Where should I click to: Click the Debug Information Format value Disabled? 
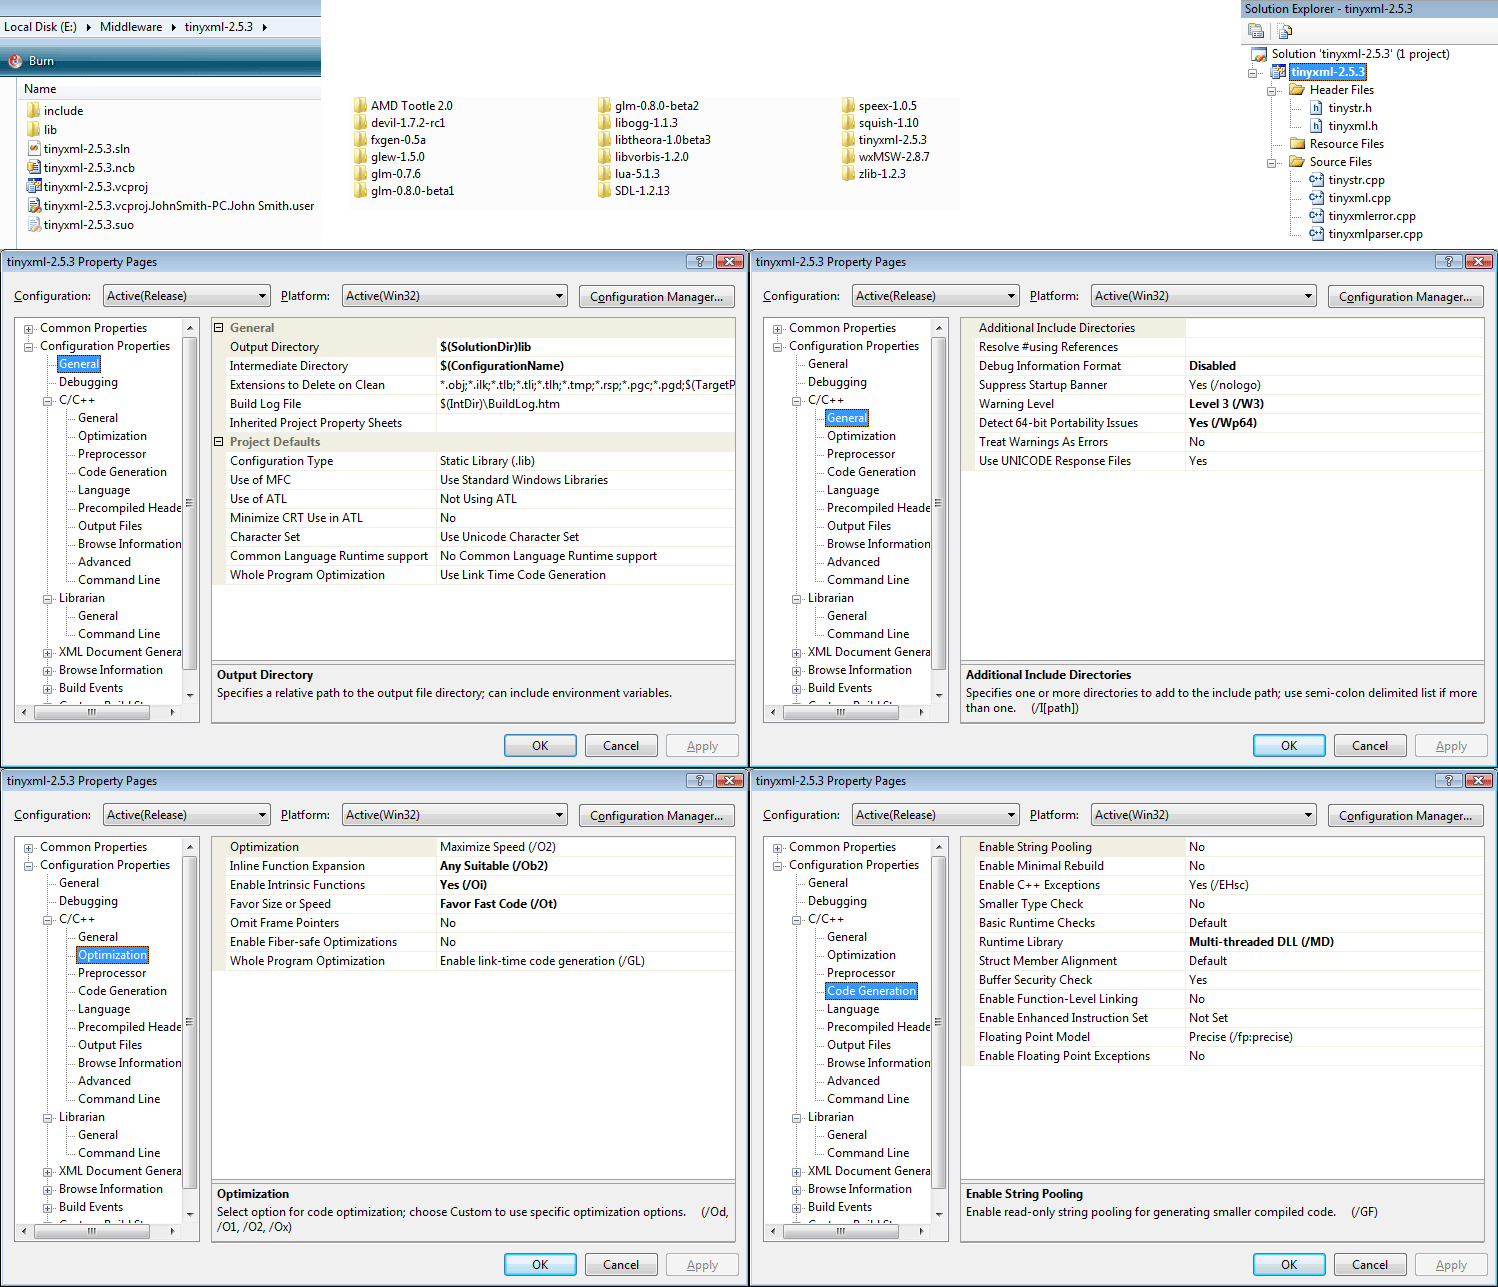click(x=1212, y=366)
